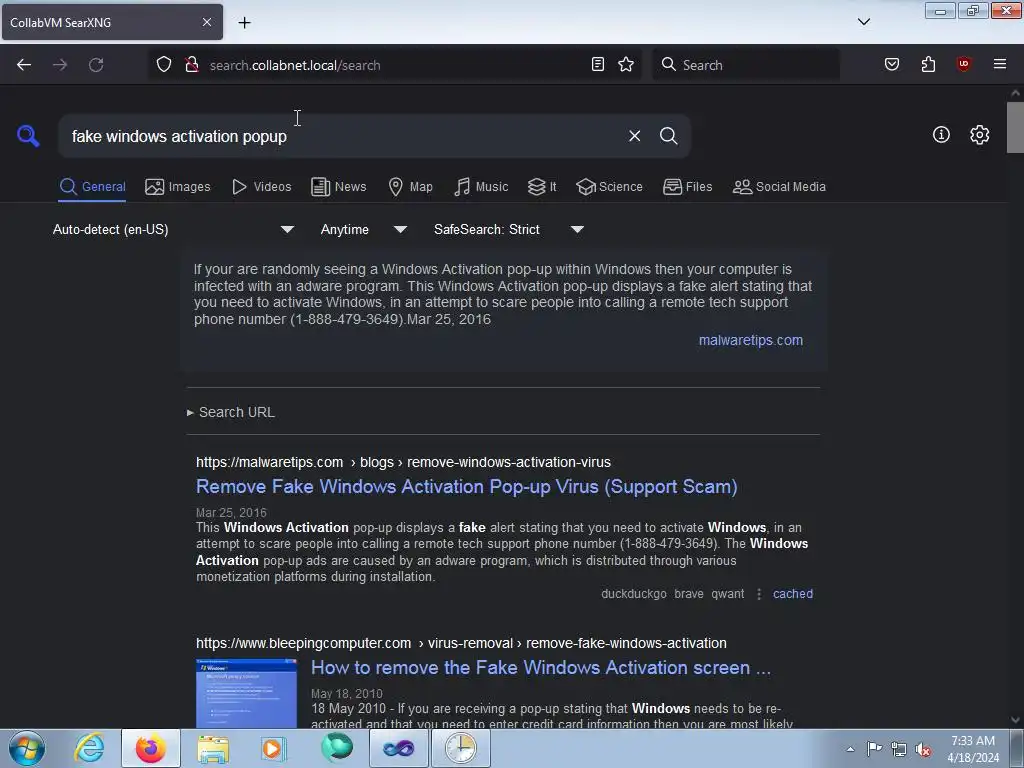Expand the Search URL disclosure
Image resolution: width=1024 pixels, height=768 pixels.
click(231, 412)
